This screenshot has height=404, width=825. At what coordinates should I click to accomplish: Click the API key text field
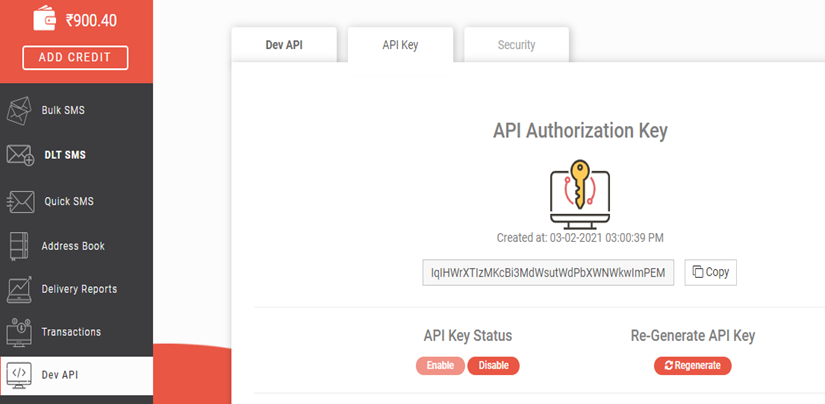pyautogui.click(x=548, y=272)
